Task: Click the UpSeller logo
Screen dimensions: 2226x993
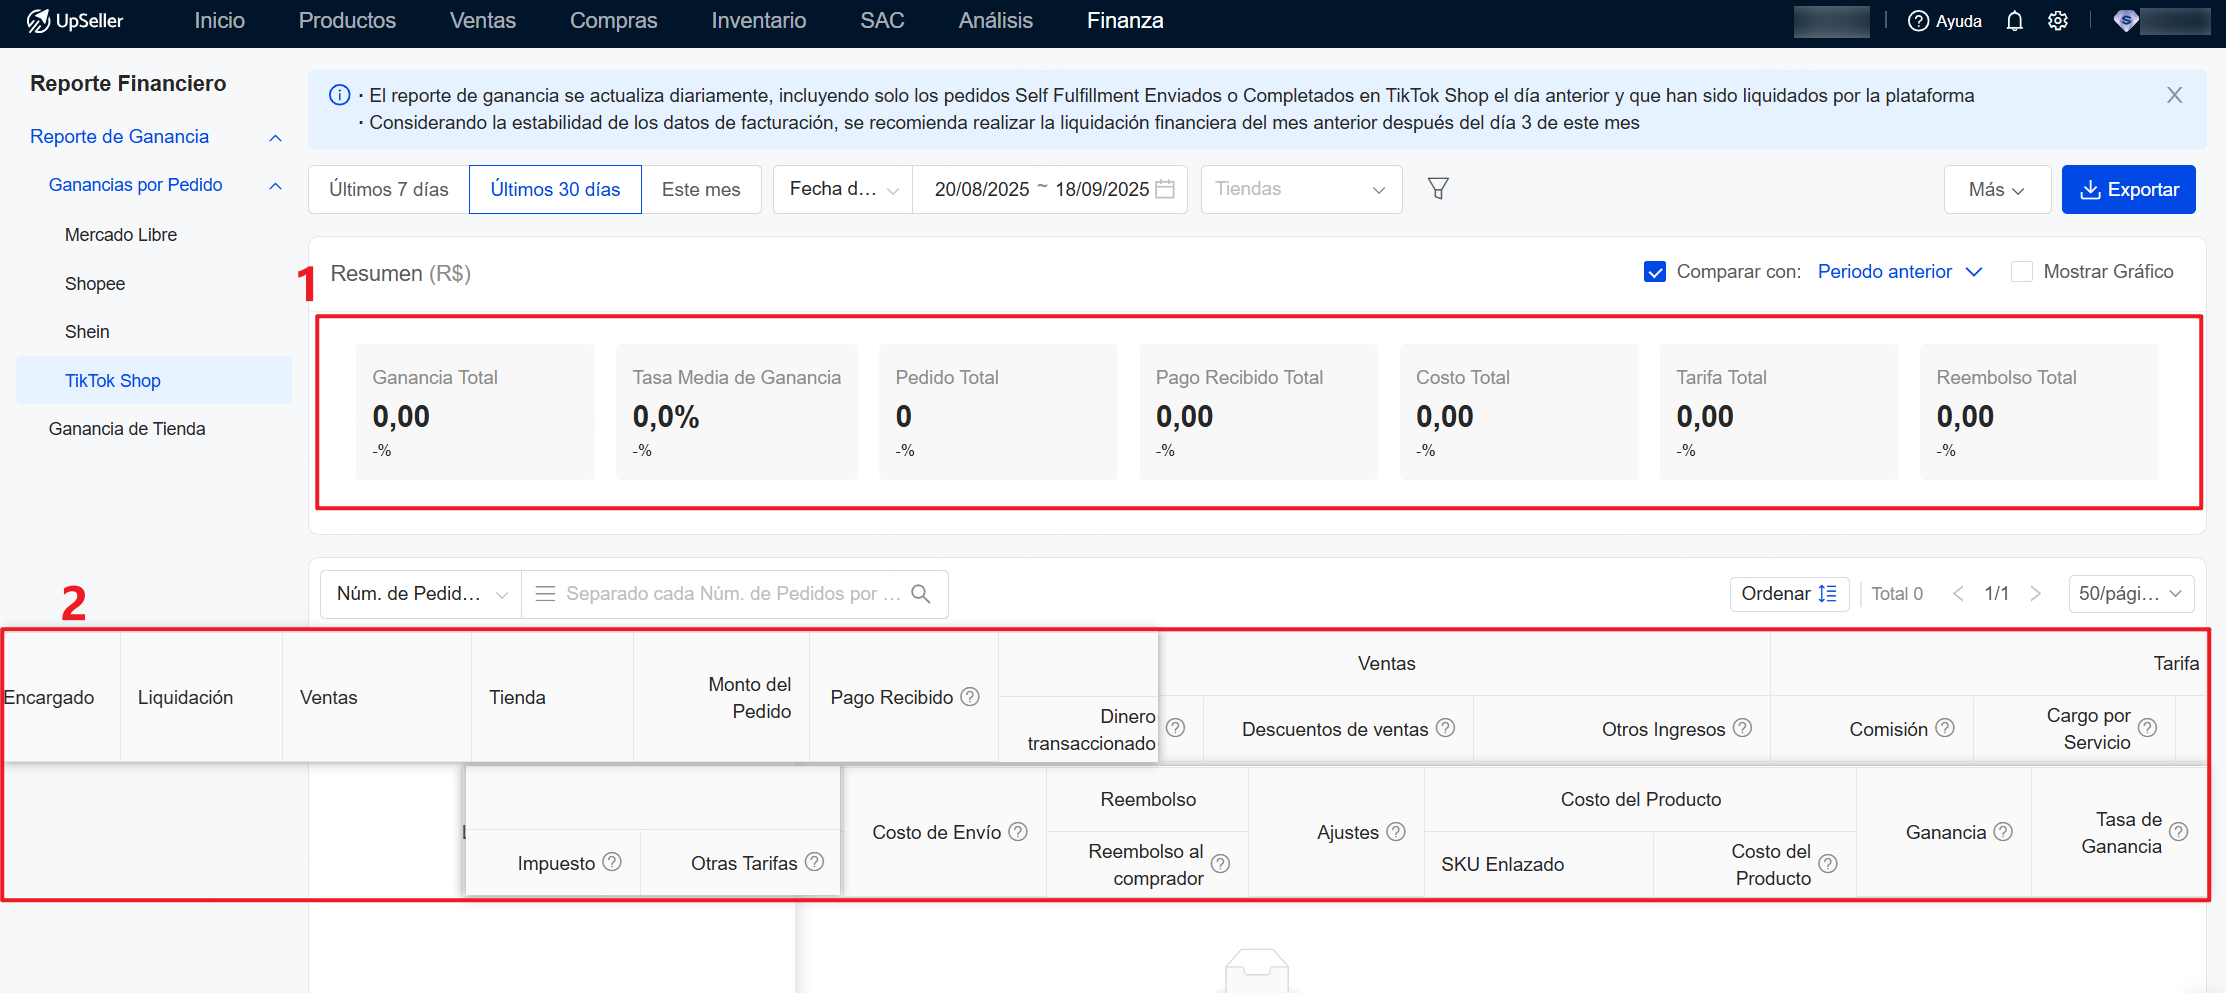Action: coord(75,21)
